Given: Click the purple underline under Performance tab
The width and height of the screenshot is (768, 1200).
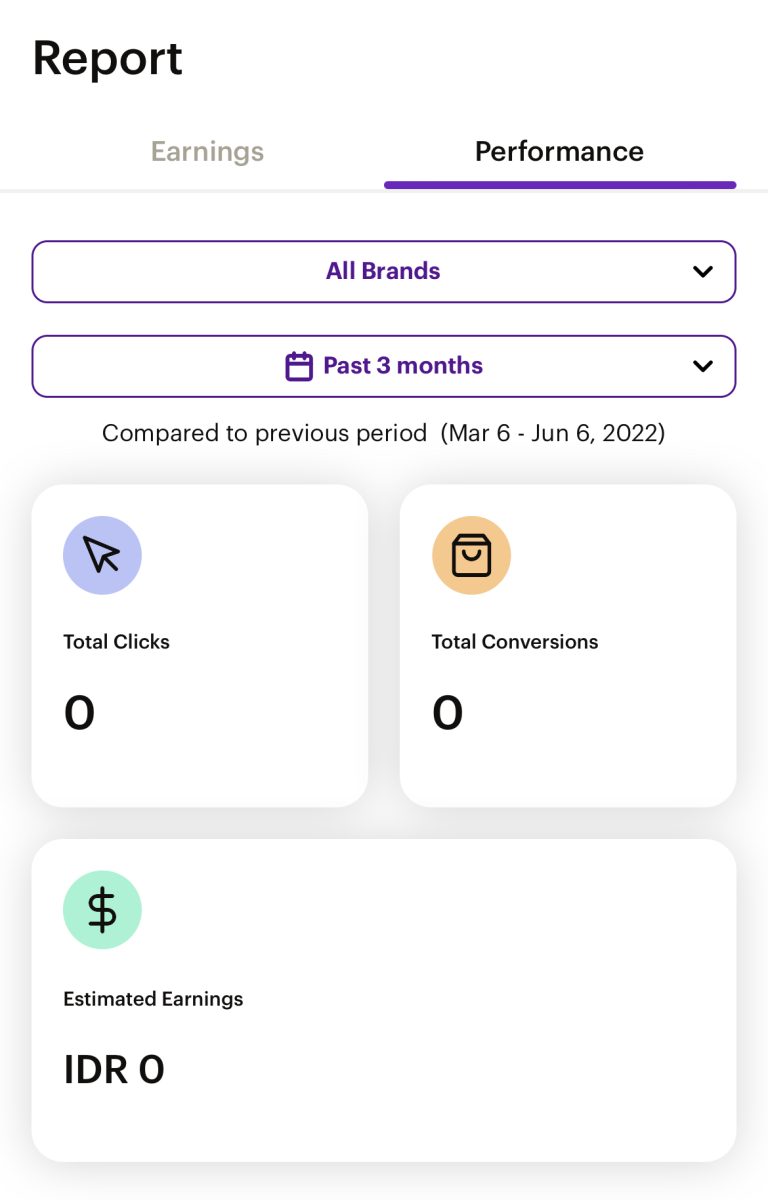Looking at the screenshot, I should tap(560, 185).
